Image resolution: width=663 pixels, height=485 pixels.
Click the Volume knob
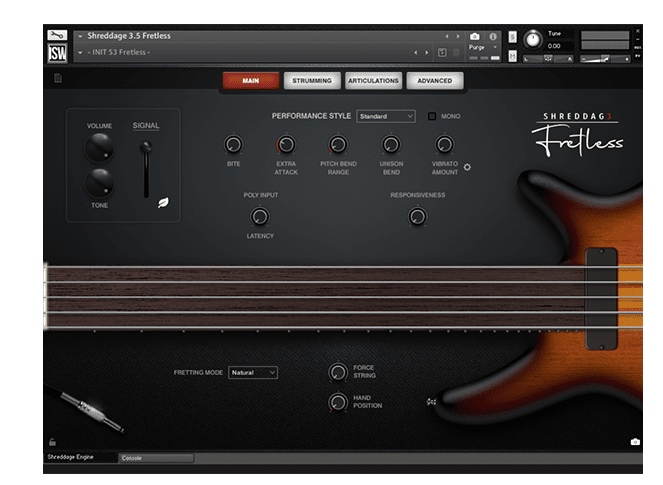[x=99, y=148]
